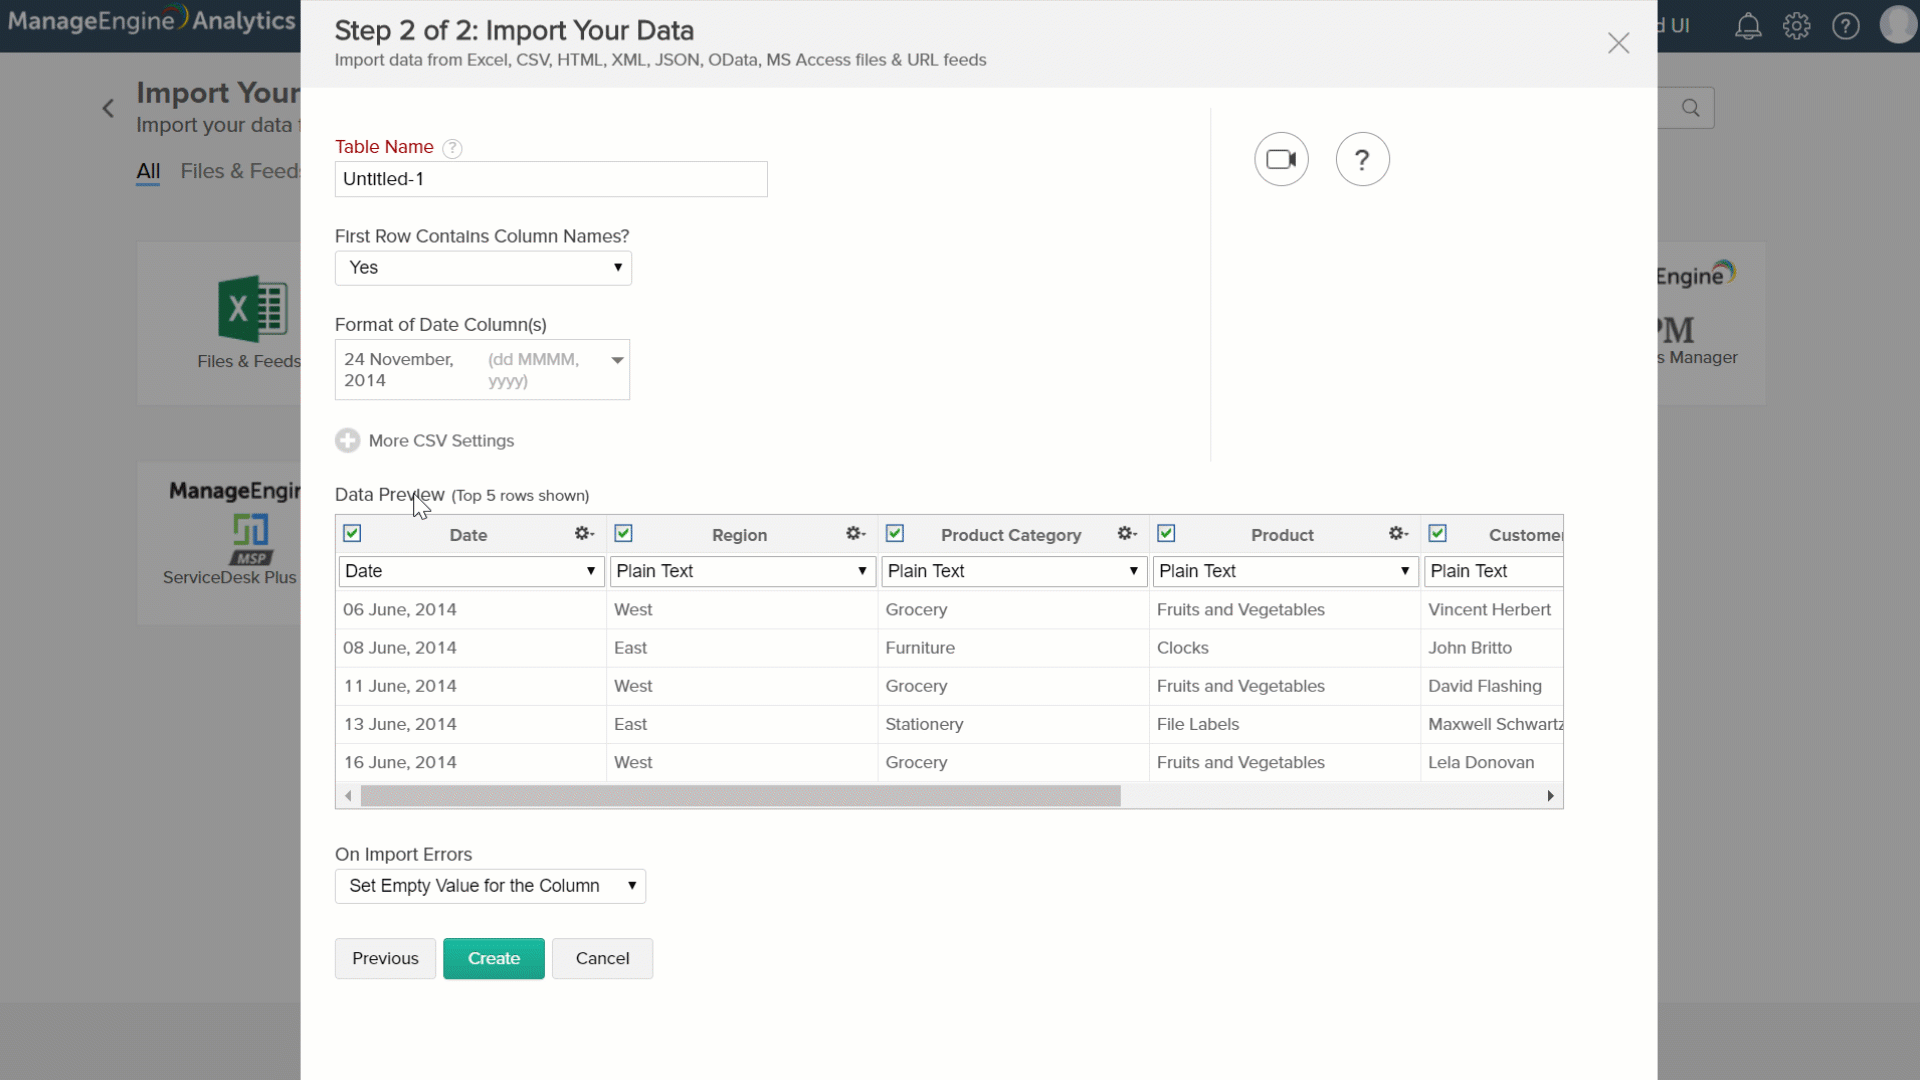Open the settings gear in the top bar
This screenshot has width=1920, height=1080.
point(1797,25)
